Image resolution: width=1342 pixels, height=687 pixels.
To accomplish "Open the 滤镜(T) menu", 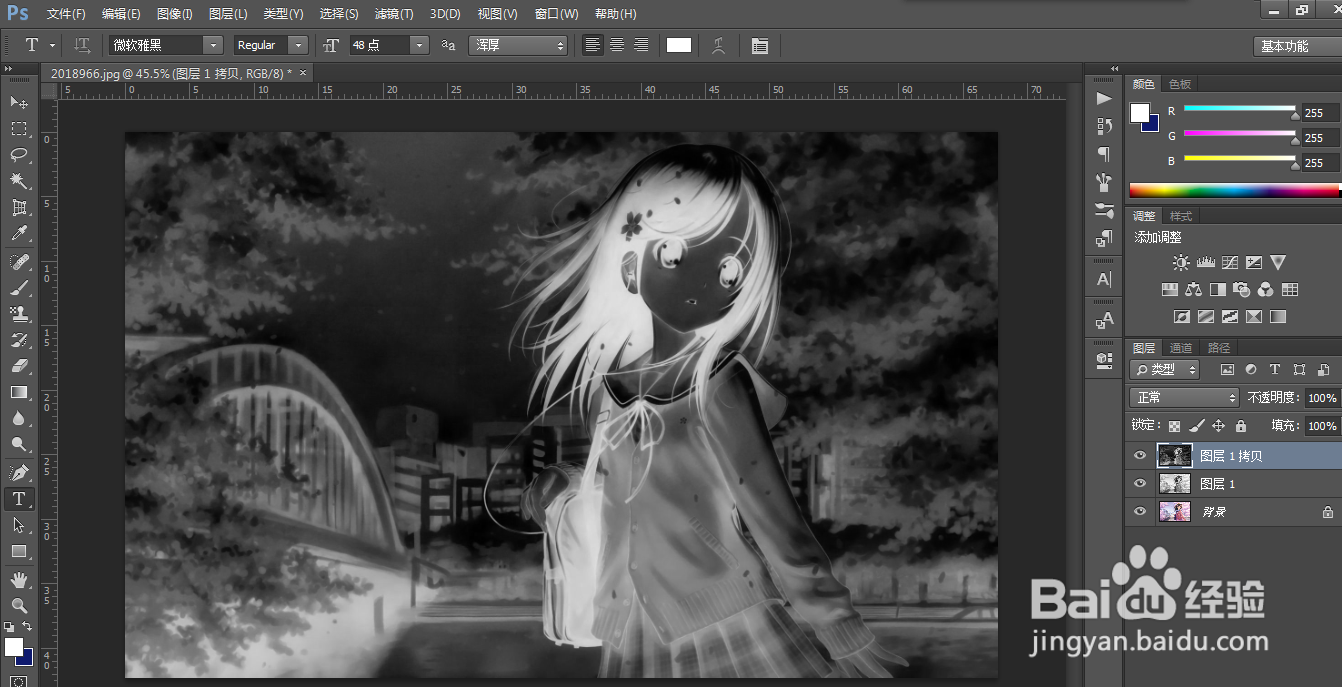I will pyautogui.click(x=394, y=14).
